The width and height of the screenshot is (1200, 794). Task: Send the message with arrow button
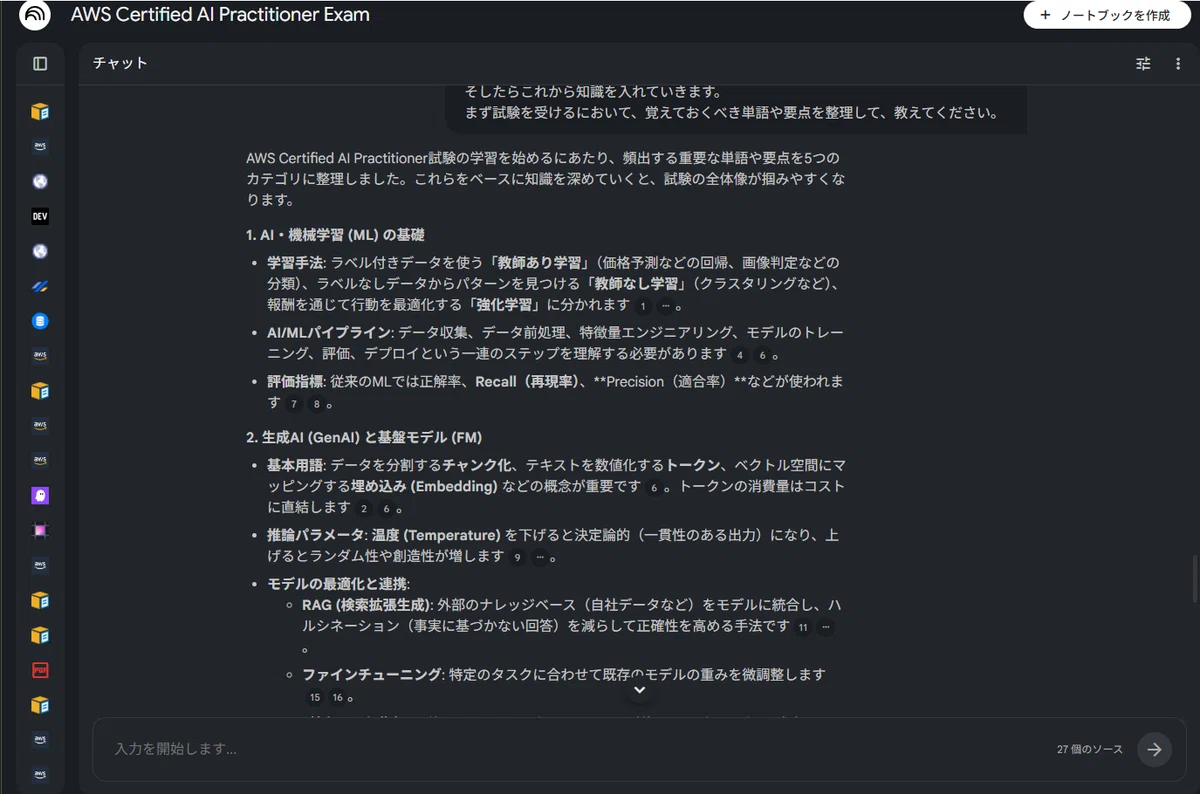pyautogui.click(x=1155, y=749)
